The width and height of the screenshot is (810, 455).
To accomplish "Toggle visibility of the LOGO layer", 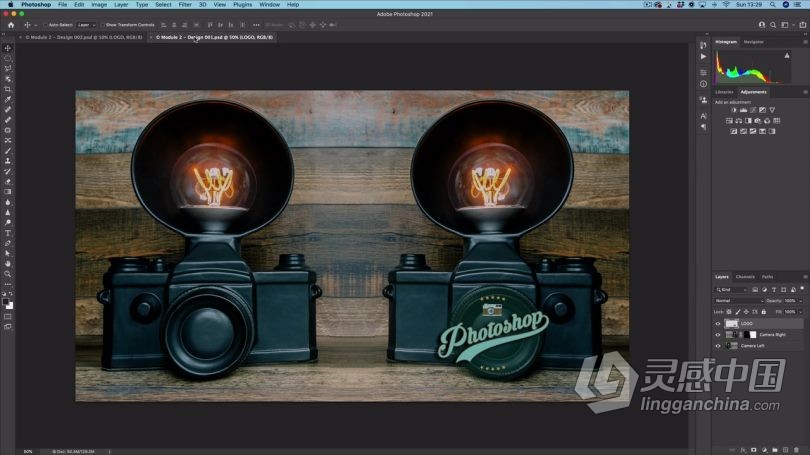I will pyautogui.click(x=718, y=324).
